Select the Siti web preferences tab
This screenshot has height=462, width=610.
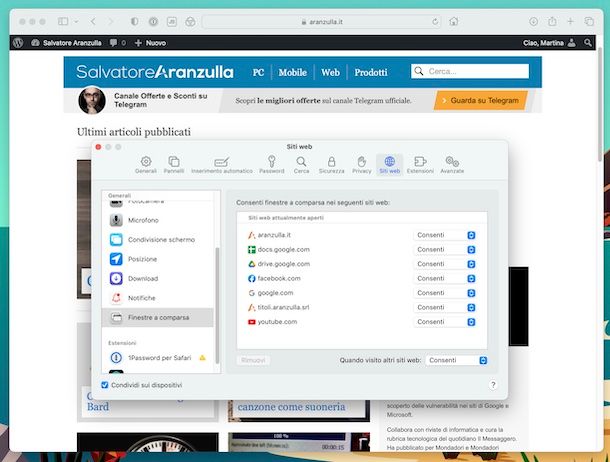pos(389,165)
